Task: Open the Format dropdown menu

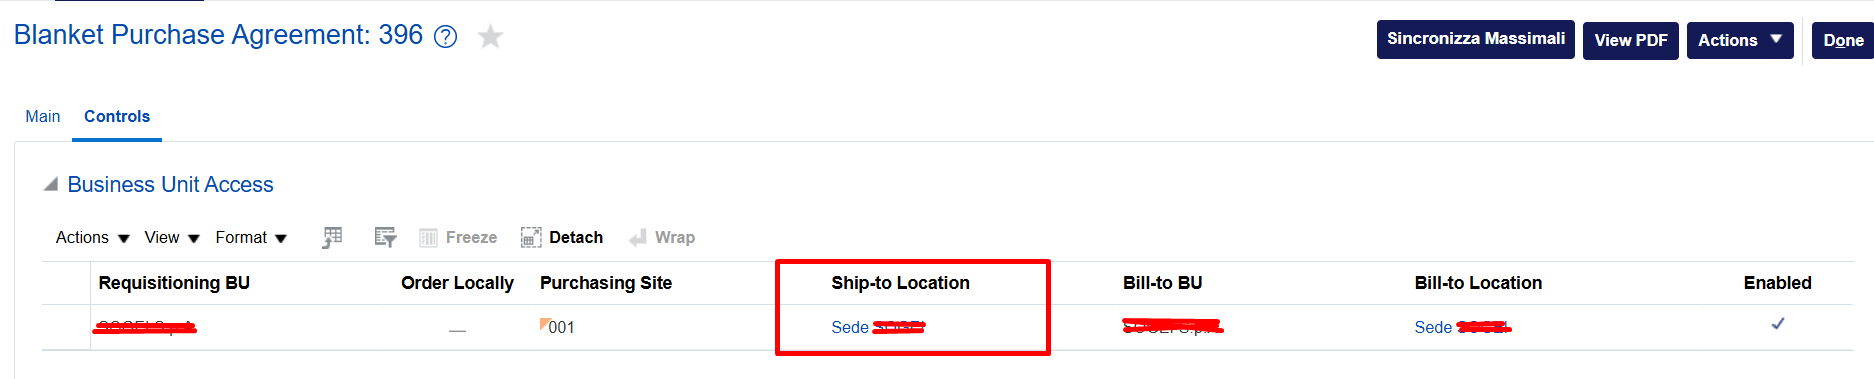Action: click(251, 237)
